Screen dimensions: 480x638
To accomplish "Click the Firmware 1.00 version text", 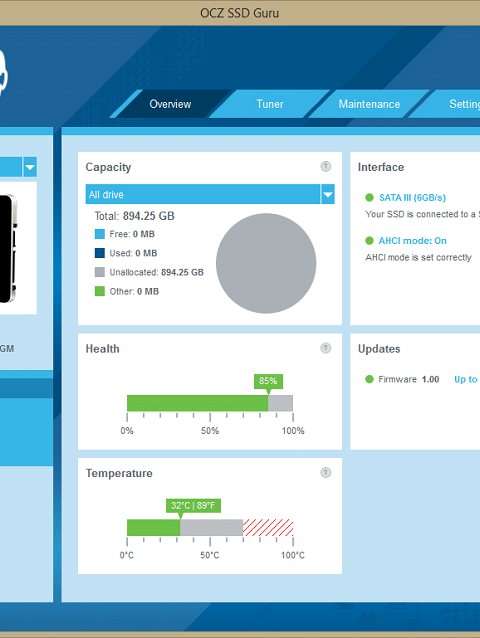I will coord(408,379).
